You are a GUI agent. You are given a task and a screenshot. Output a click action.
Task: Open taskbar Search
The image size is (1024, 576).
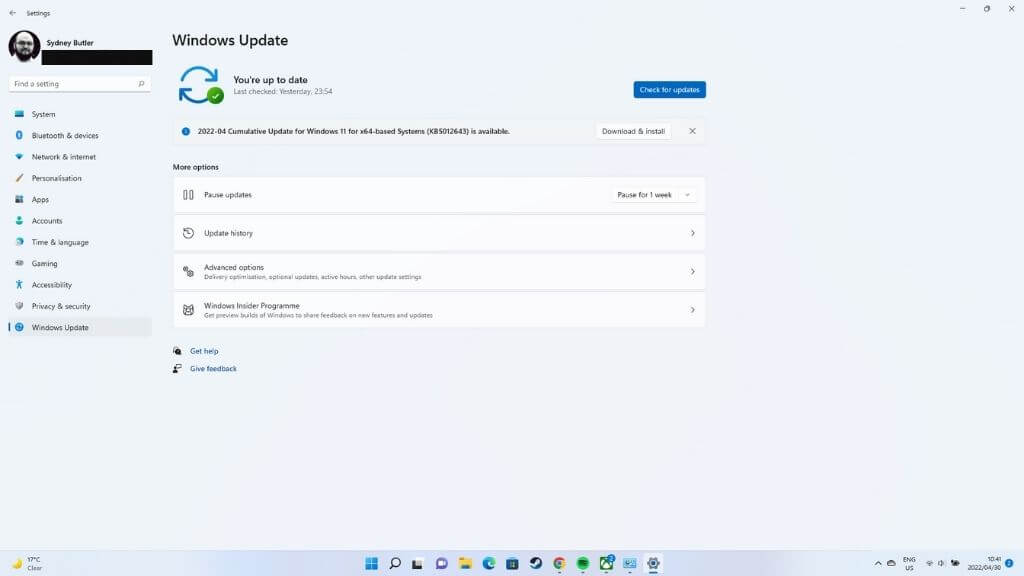point(395,563)
